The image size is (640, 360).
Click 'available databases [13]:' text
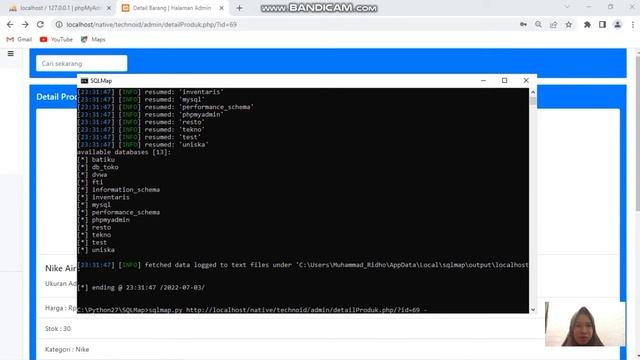tap(124, 152)
